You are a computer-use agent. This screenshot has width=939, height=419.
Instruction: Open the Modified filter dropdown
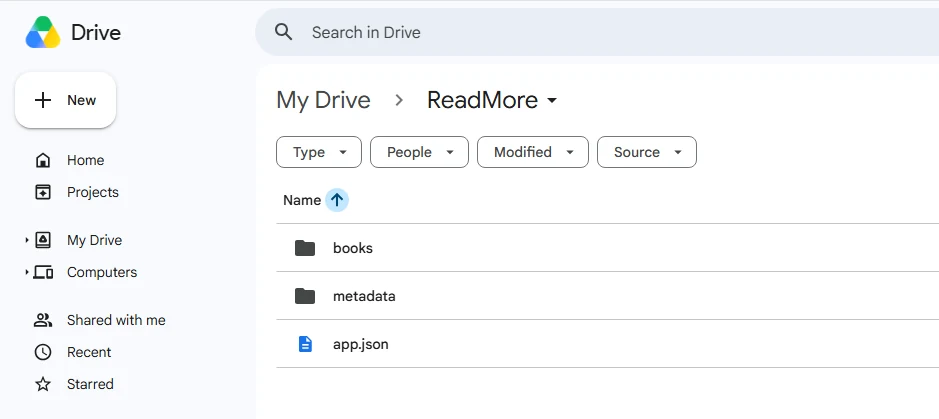(x=533, y=152)
